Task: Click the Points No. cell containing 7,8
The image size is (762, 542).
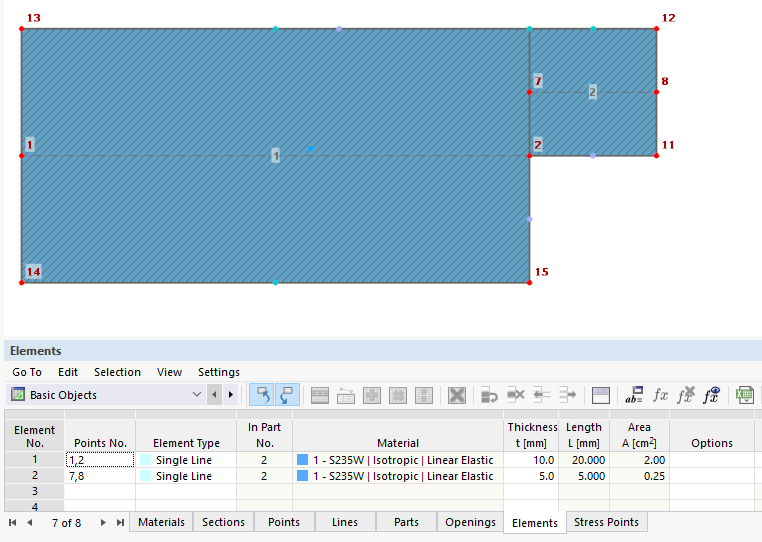Action: pos(100,476)
